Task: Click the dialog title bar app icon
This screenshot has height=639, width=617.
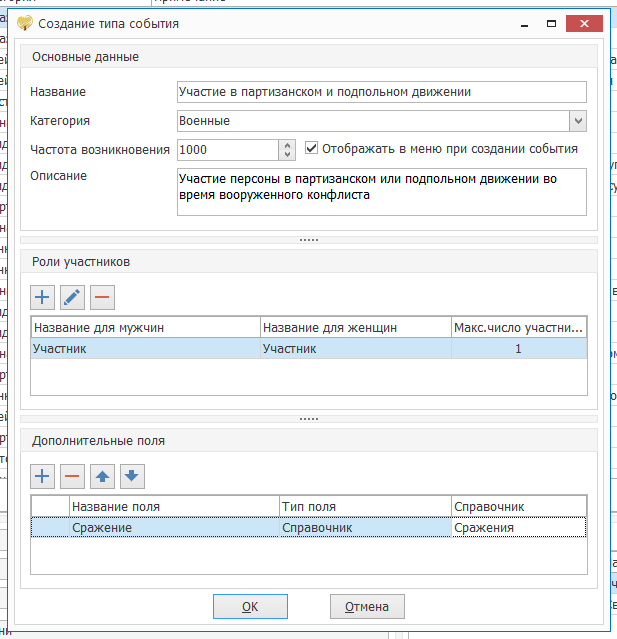Action: coord(25,23)
